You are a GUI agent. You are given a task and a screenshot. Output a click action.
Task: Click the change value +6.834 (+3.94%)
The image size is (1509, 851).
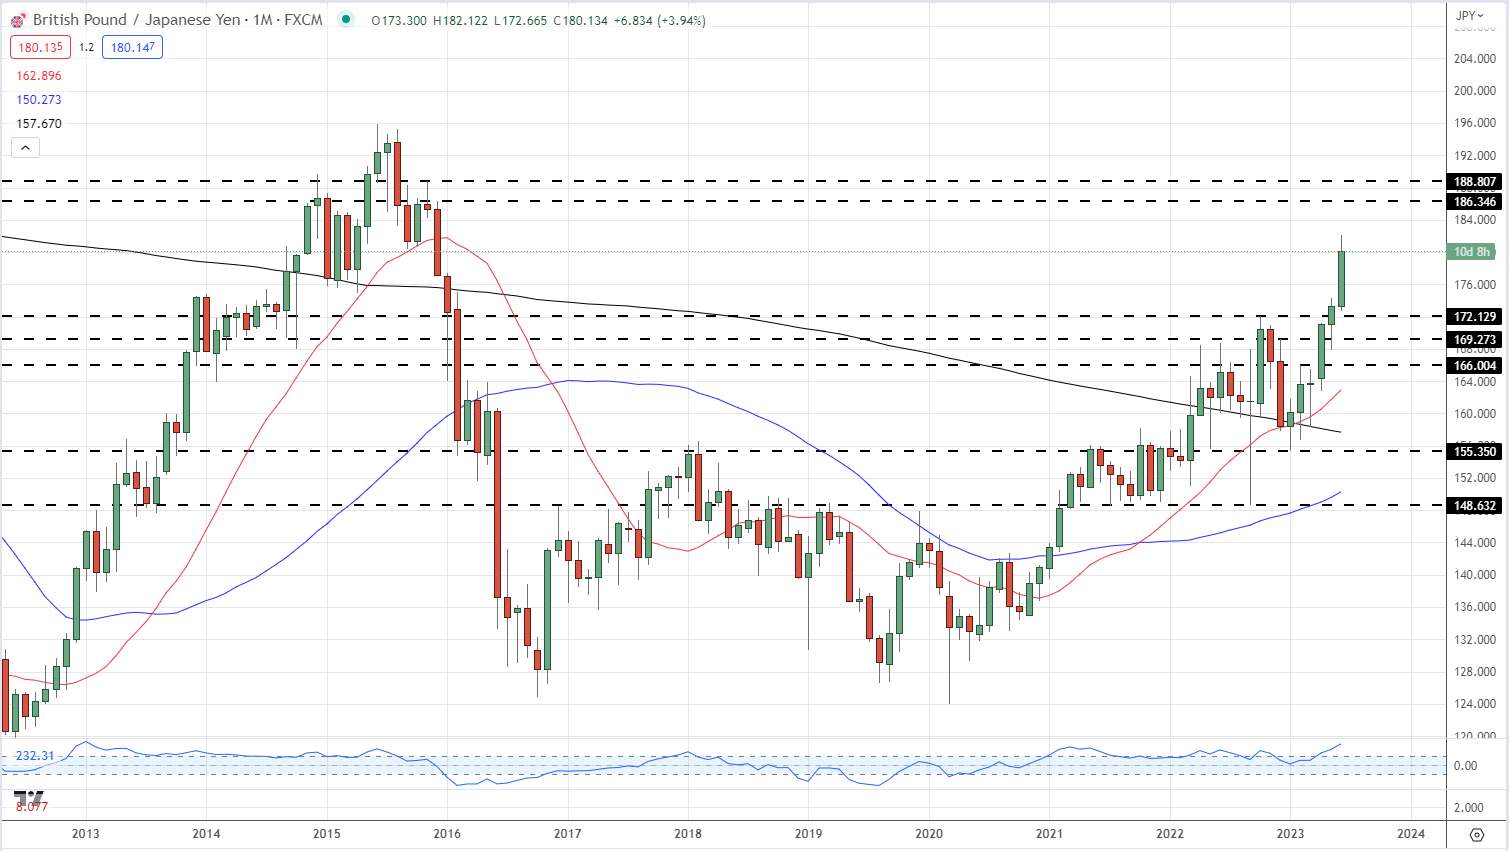coord(660,20)
